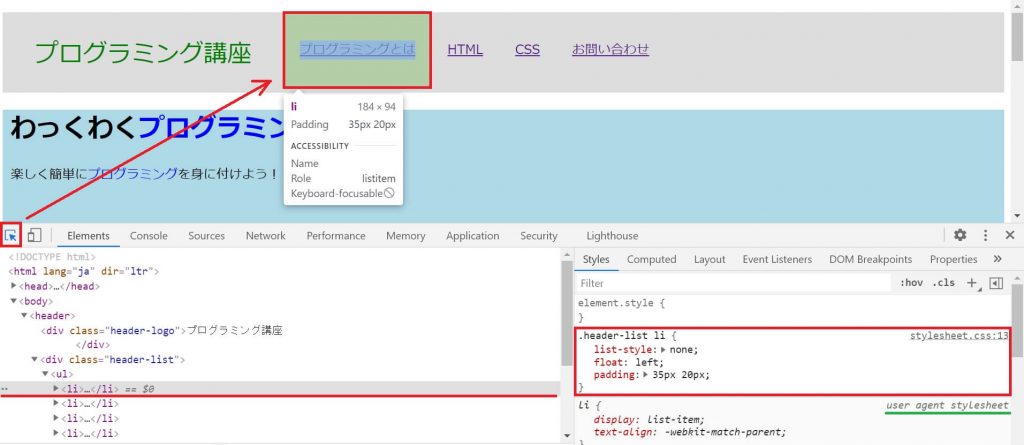Open DevTools settings gear

click(960, 235)
